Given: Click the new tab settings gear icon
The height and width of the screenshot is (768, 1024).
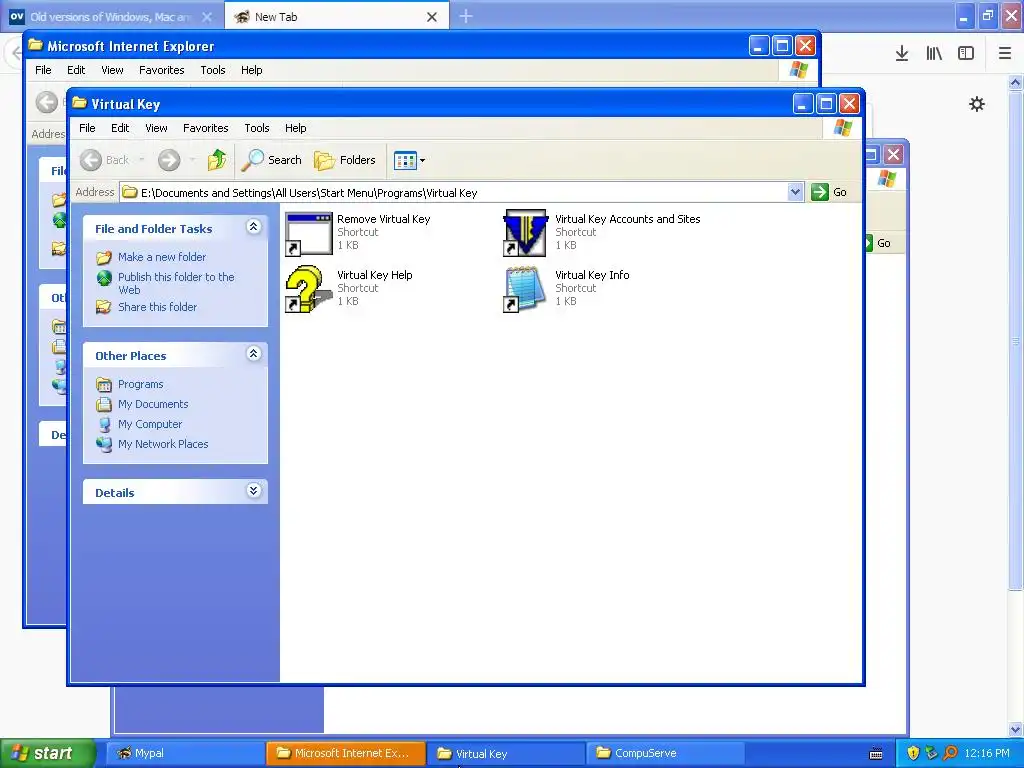Looking at the screenshot, I should pyautogui.click(x=976, y=104).
